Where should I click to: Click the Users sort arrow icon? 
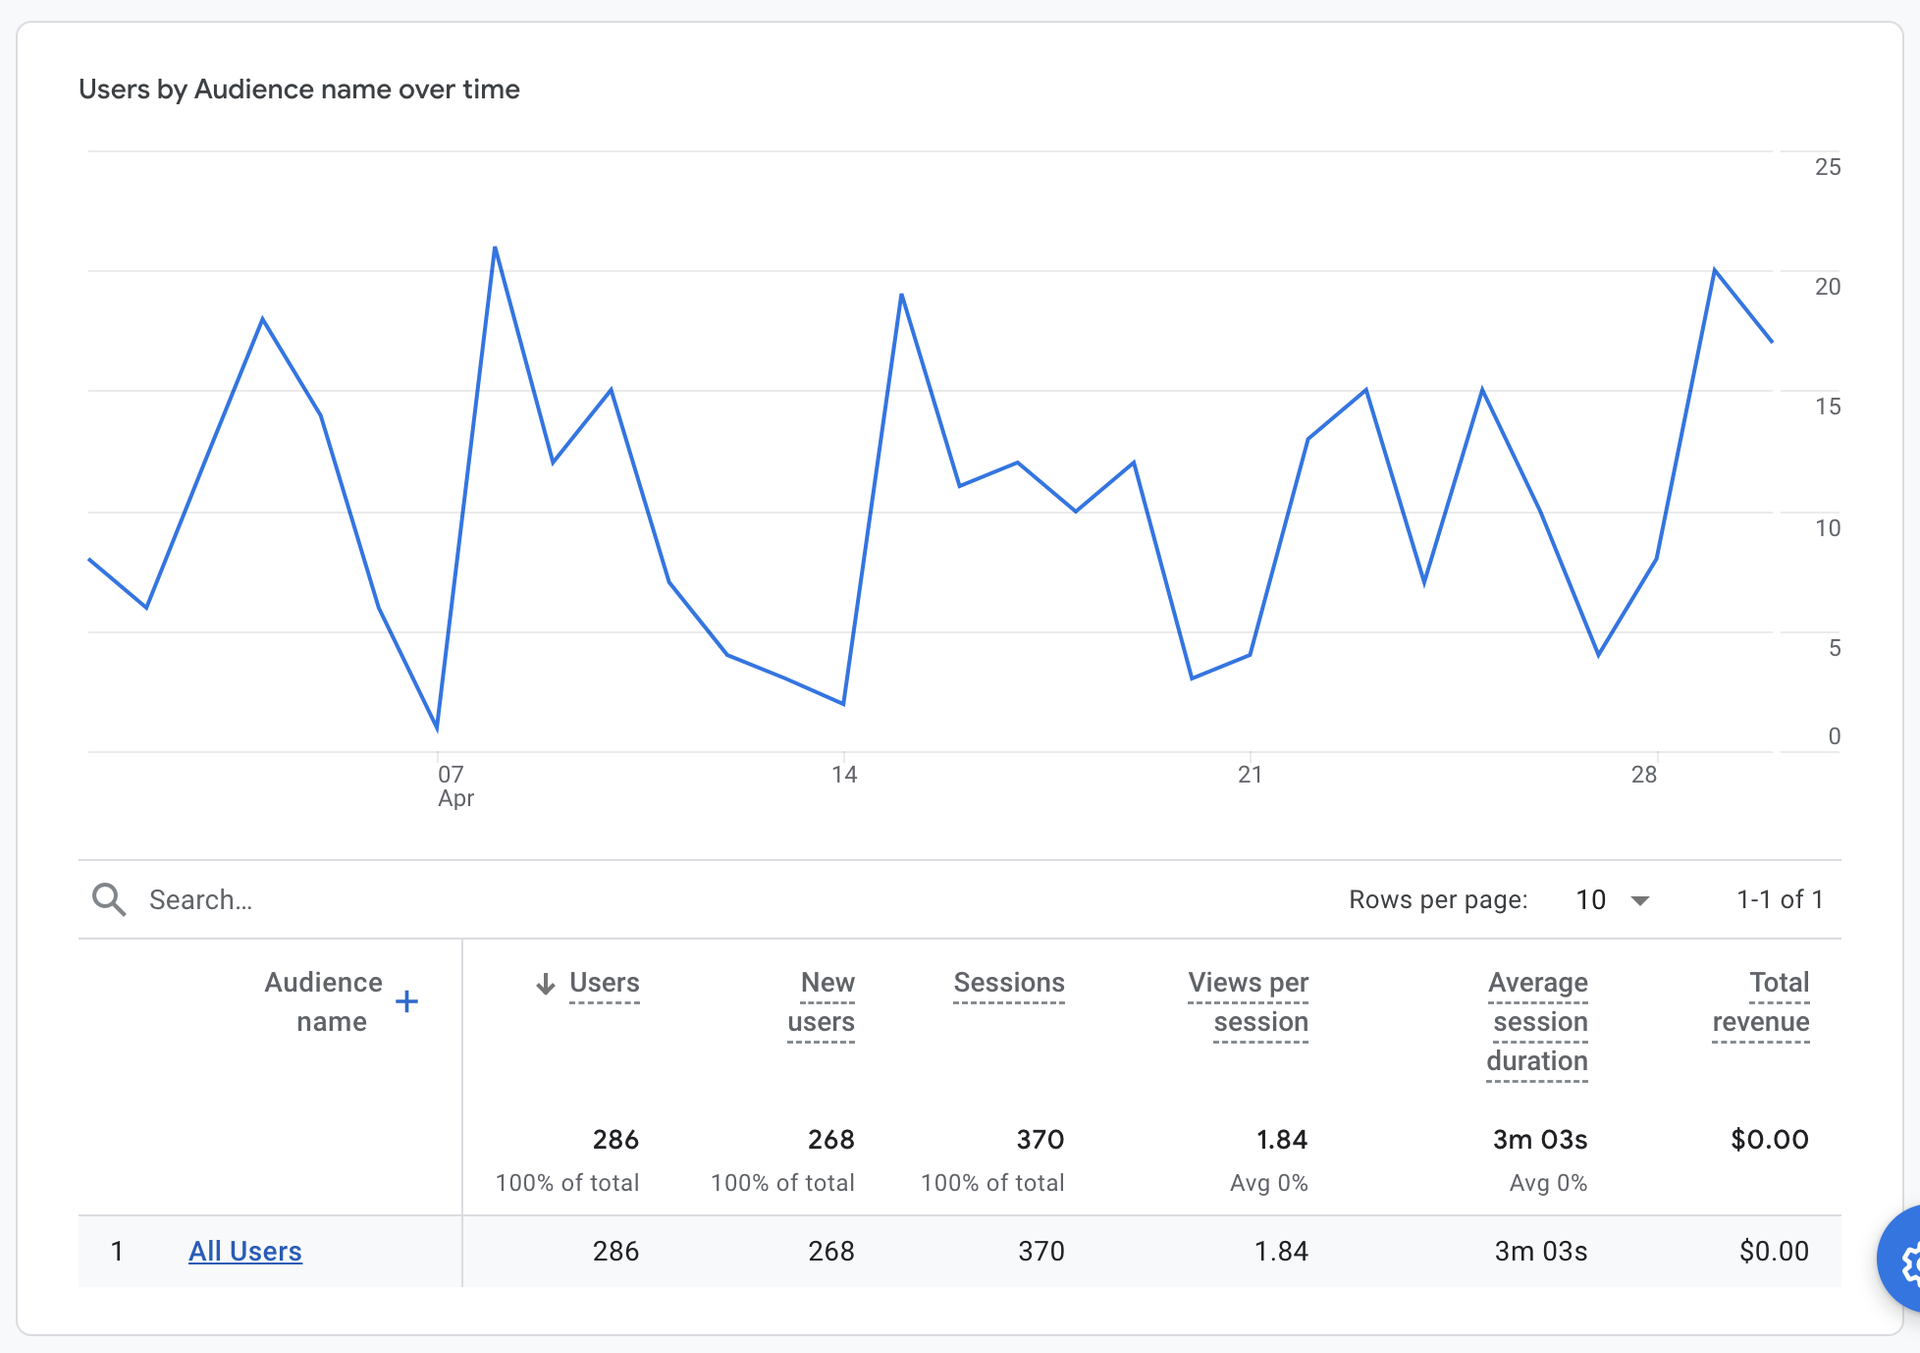(545, 983)
